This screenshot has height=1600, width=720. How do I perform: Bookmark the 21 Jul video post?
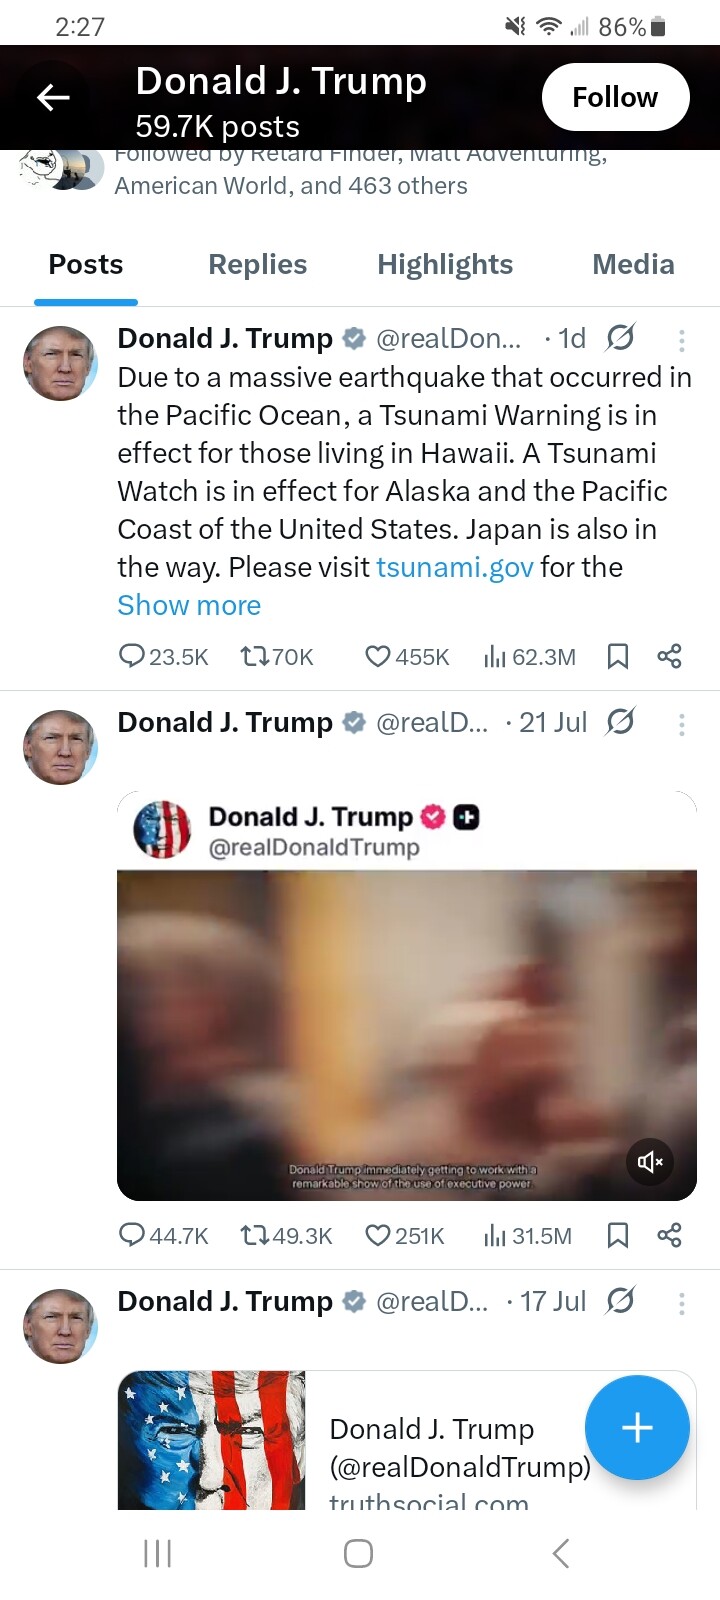[618, 1235]
